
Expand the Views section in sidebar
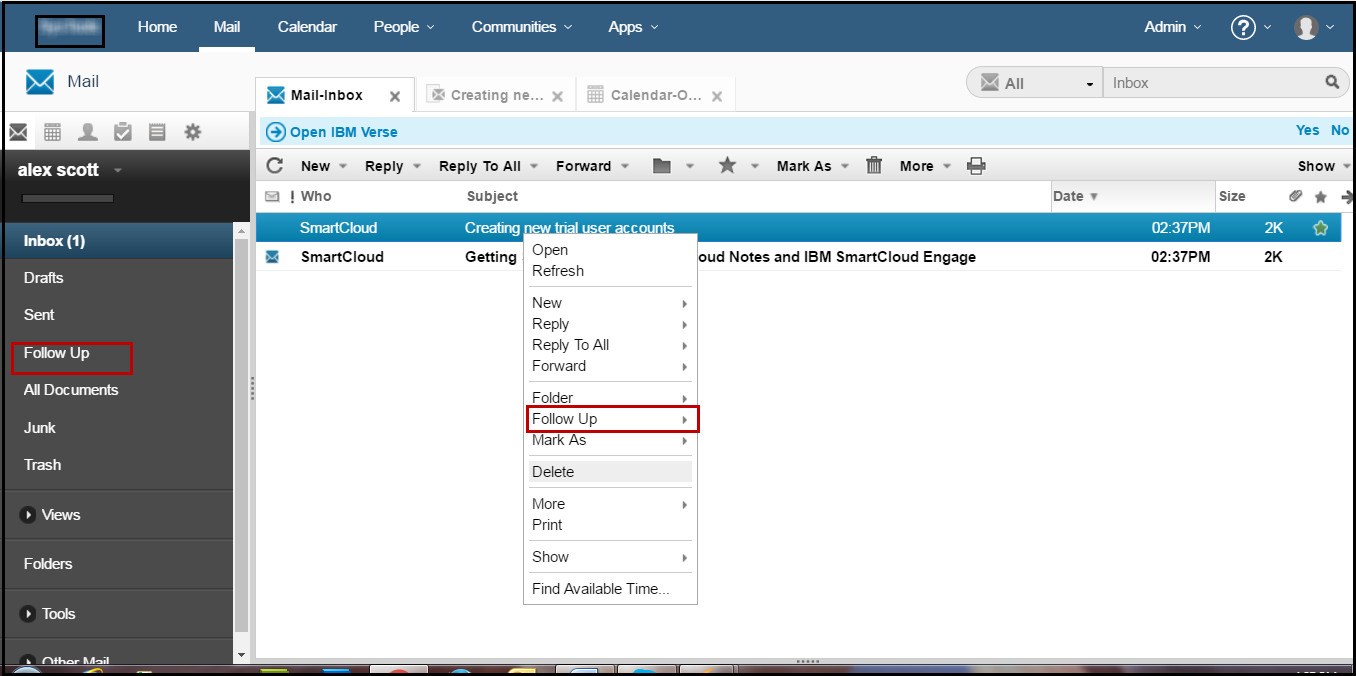tap(28, 515)
